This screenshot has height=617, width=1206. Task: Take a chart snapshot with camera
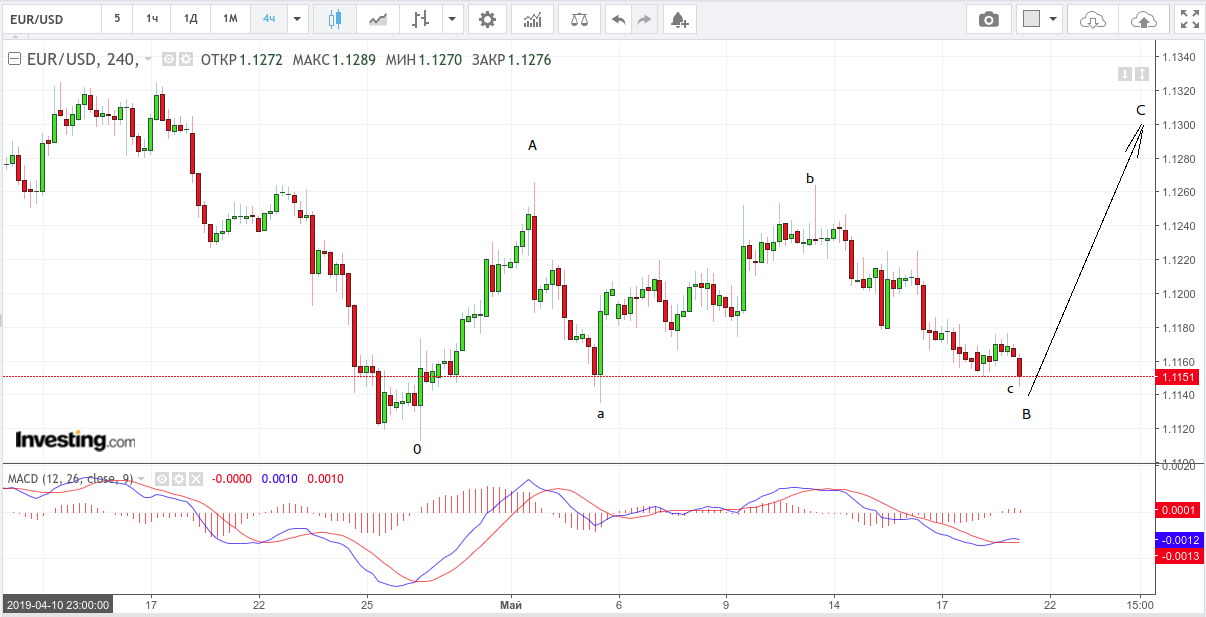click(x=989, y=19)
